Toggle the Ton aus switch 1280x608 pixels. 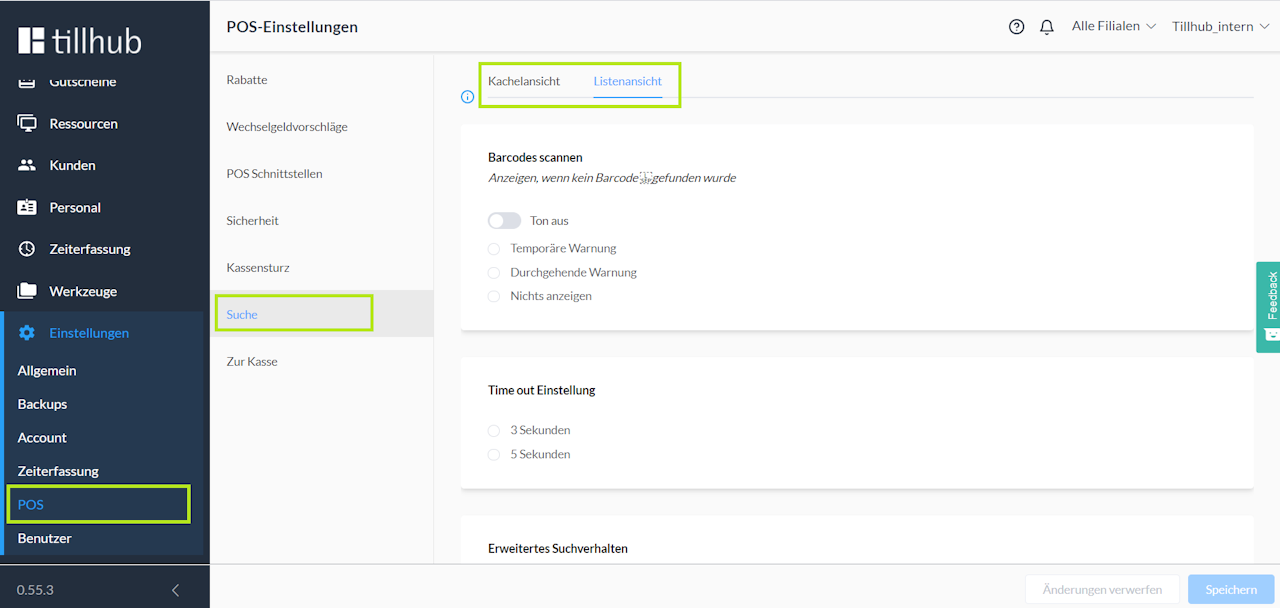click(504, 220)
